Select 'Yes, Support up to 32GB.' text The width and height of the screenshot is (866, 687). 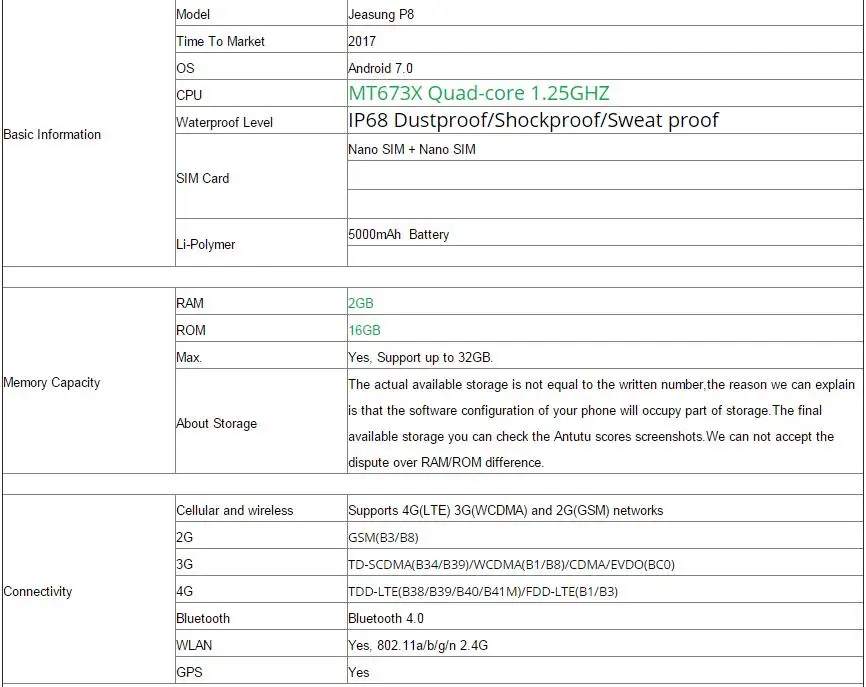pos(420,357)
